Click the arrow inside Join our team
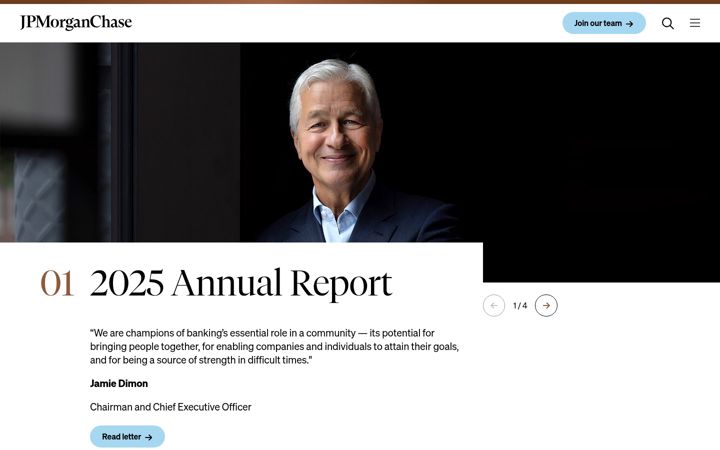Image resolution: width=720 pixels, height=450 pixels. click(630, 23)
